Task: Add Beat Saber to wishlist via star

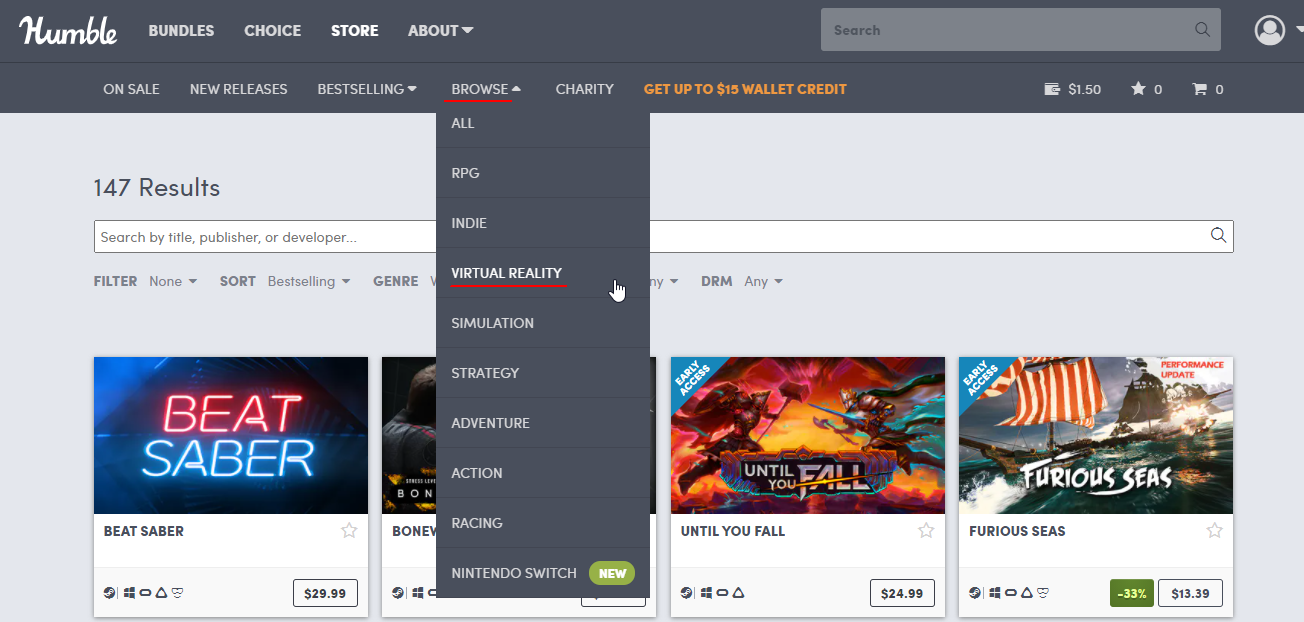Action: [x=349, y=530]
